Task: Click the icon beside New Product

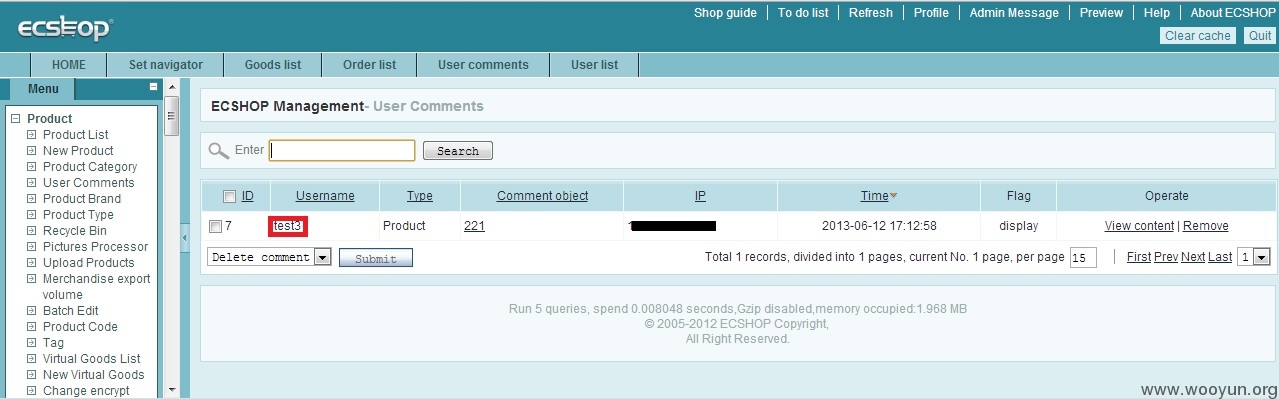Action: click(31, 151)
